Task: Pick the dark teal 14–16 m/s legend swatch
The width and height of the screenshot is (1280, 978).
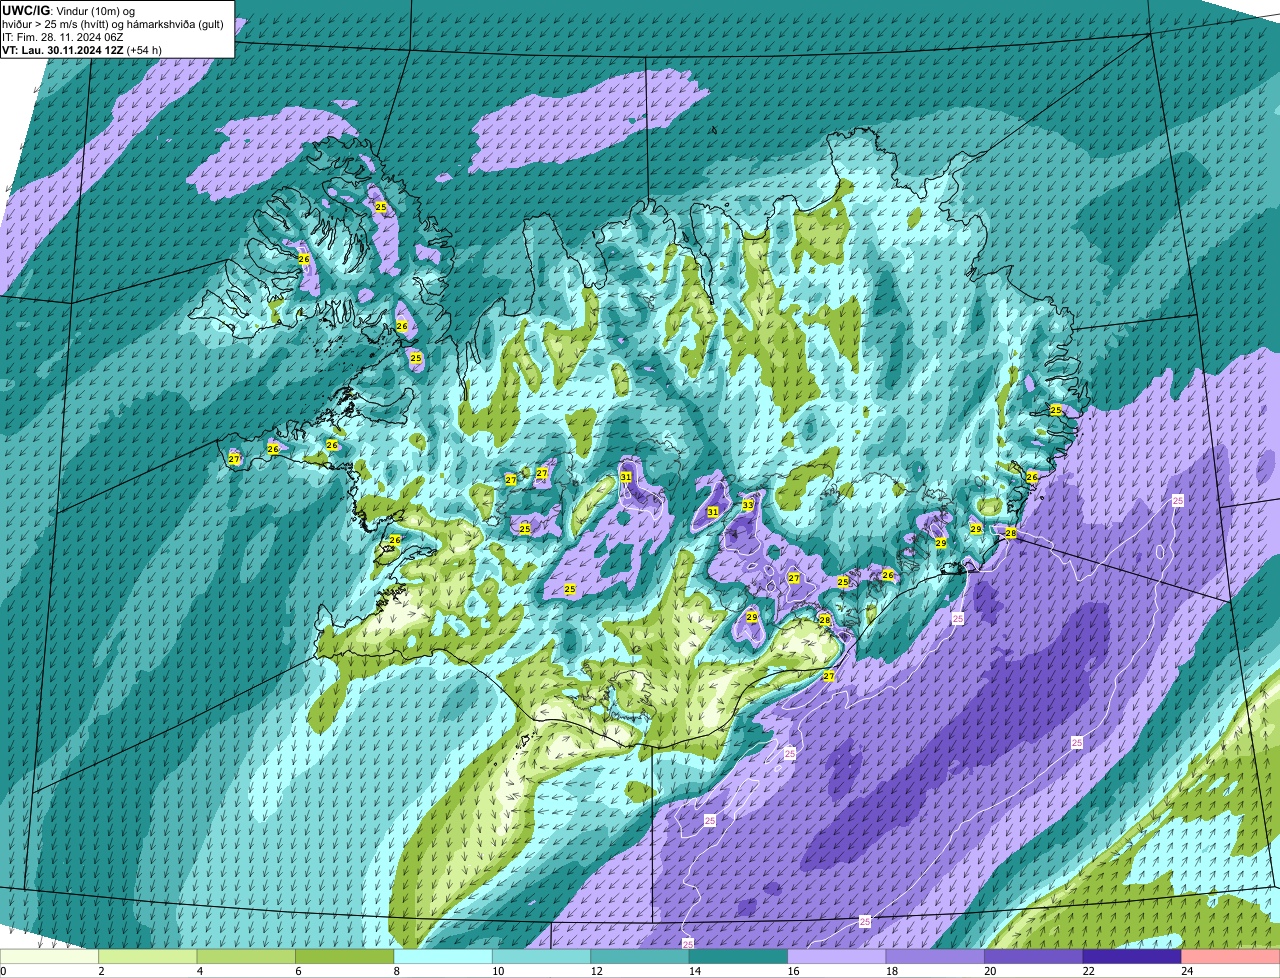Action: coord(739,957)
